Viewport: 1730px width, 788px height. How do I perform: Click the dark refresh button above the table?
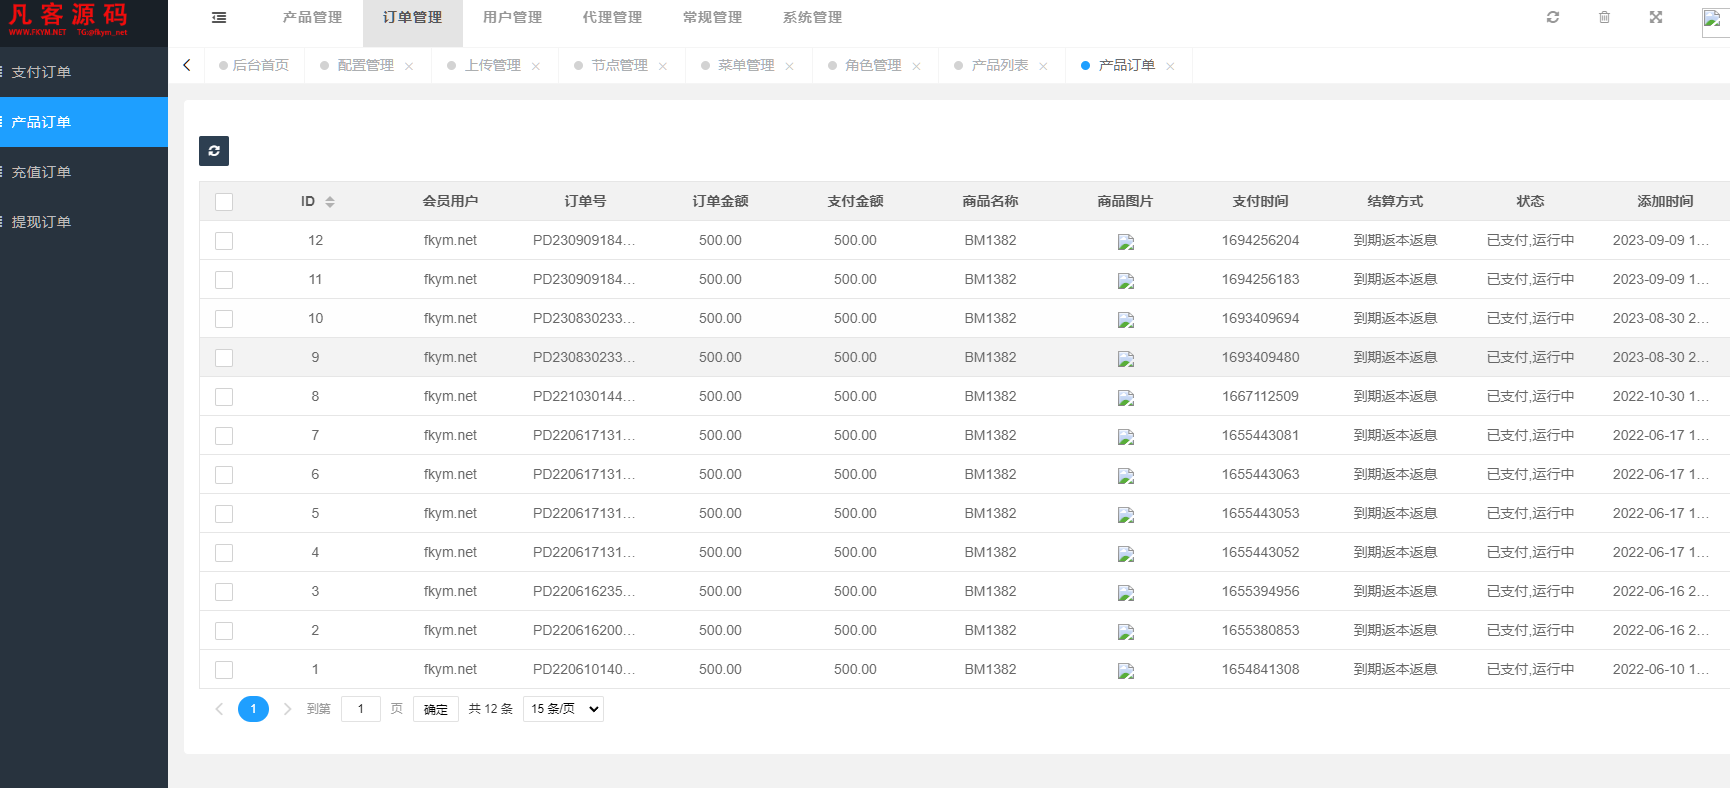(214, 151)
